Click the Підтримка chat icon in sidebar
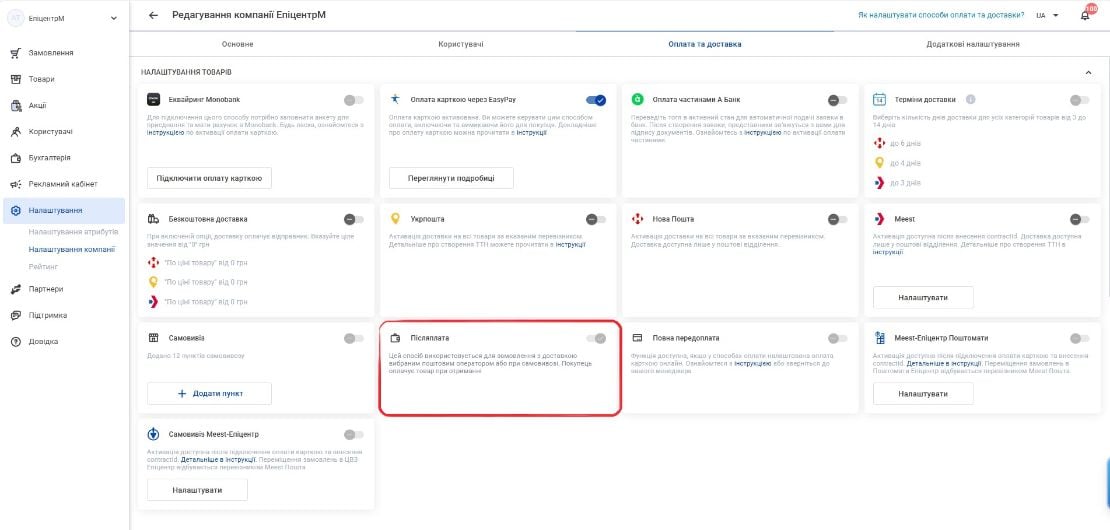 click(16, 315)
